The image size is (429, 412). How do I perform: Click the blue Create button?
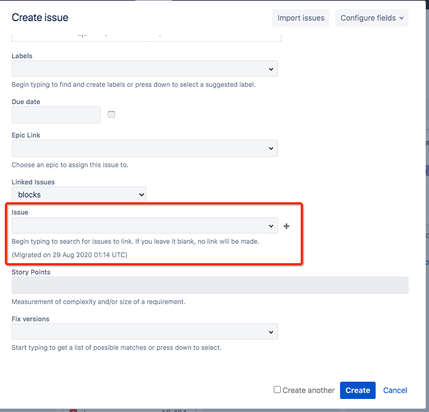(358, 390)
